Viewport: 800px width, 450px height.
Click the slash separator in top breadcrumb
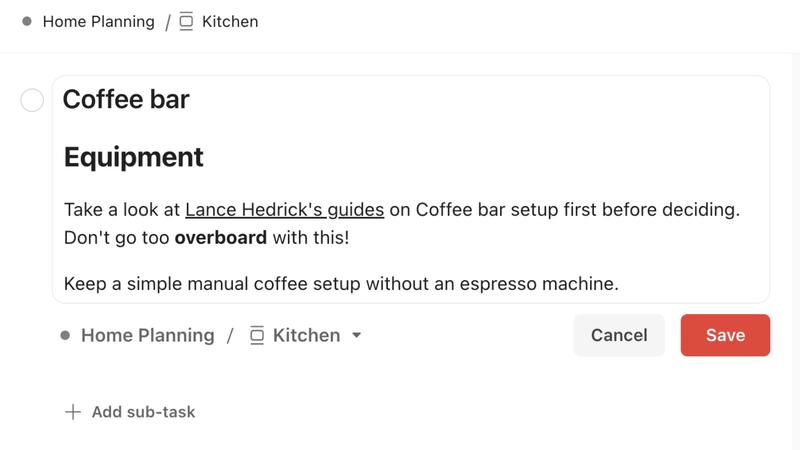point(168,22)
